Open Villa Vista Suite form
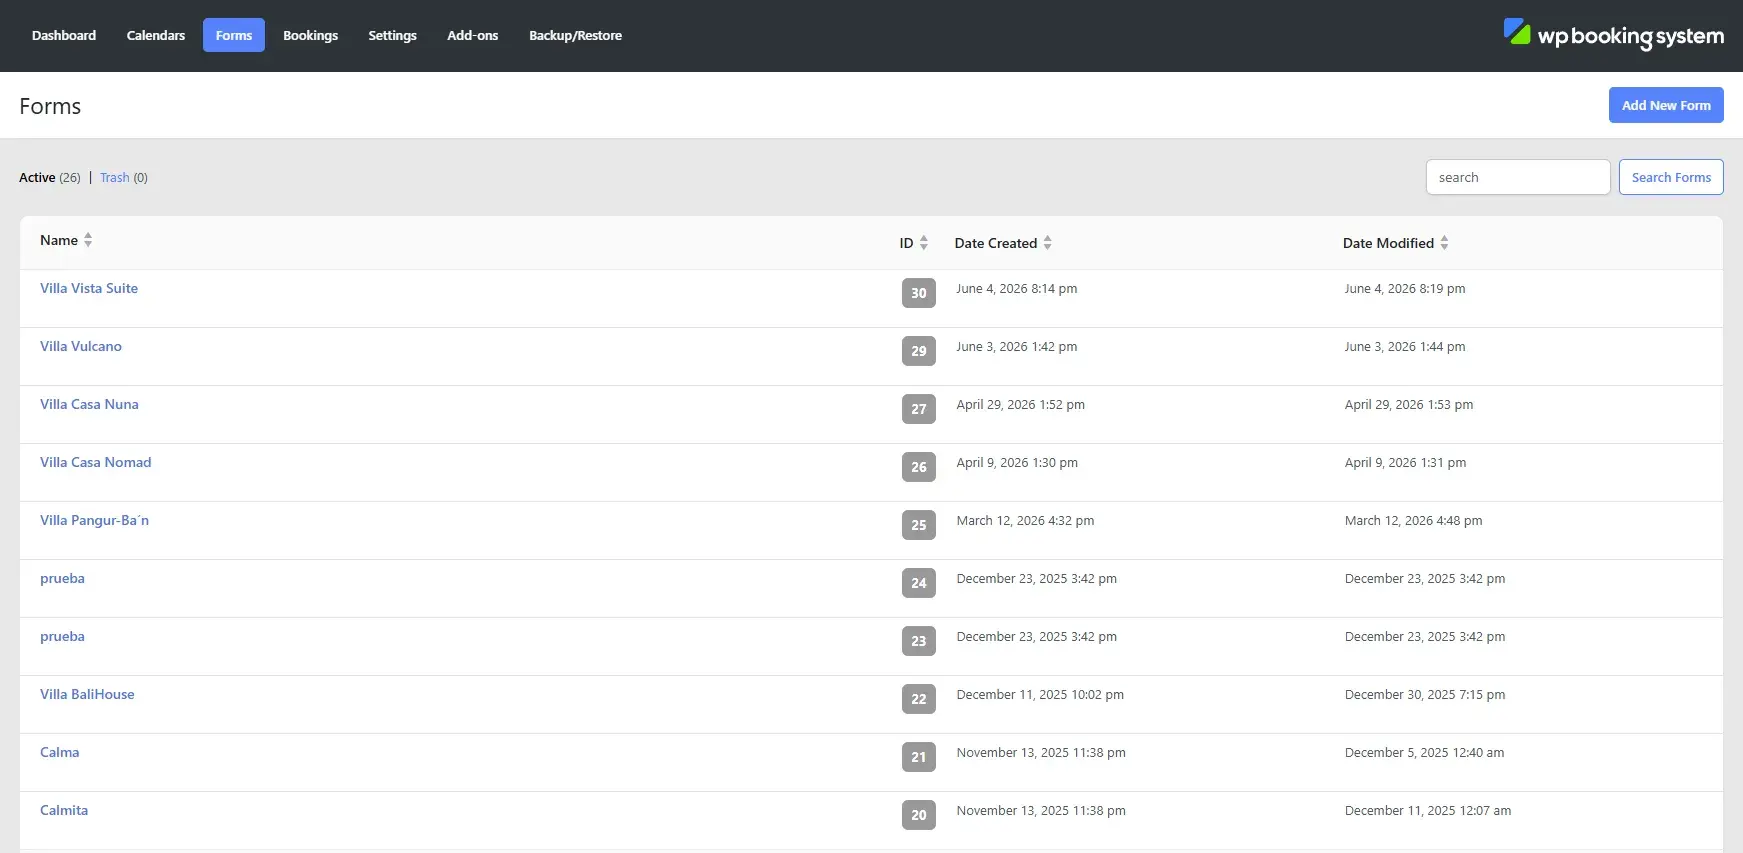1743x853 pixels. coord(89,288)
